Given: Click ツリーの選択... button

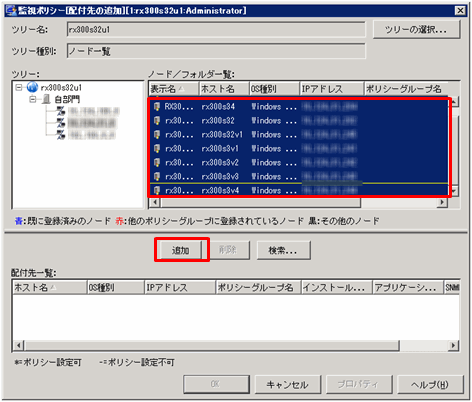Looking at the screenshot, I should [417, 29].
